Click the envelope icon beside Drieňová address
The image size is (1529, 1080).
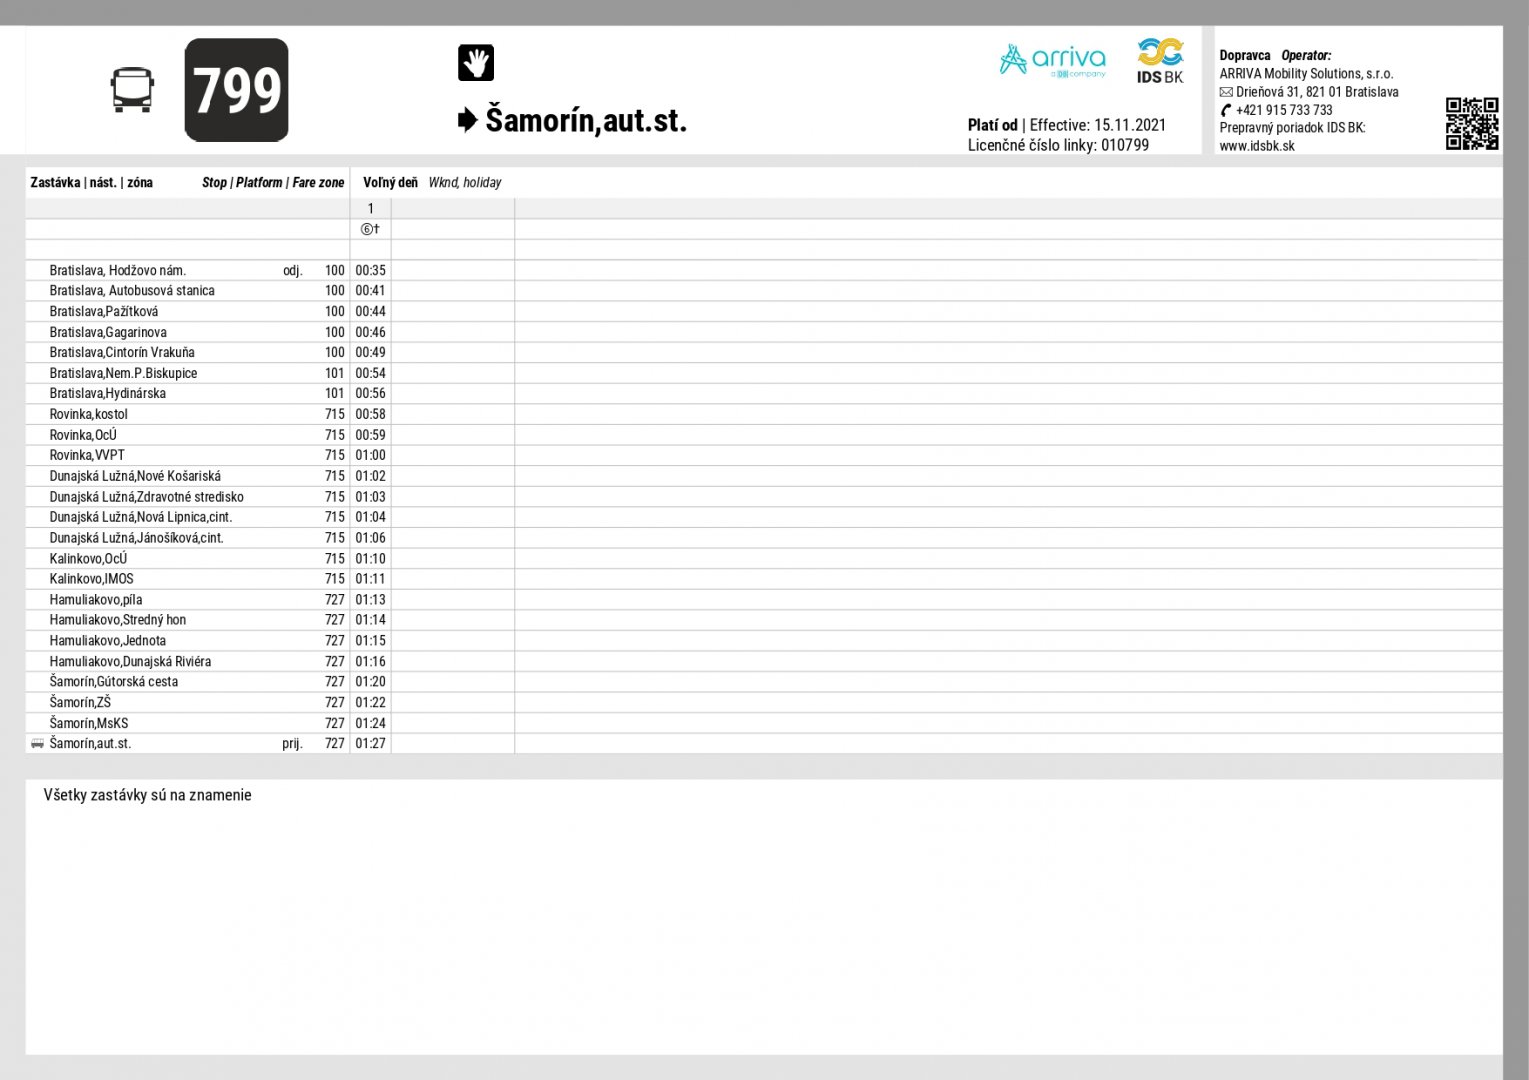coord(1226,92)
